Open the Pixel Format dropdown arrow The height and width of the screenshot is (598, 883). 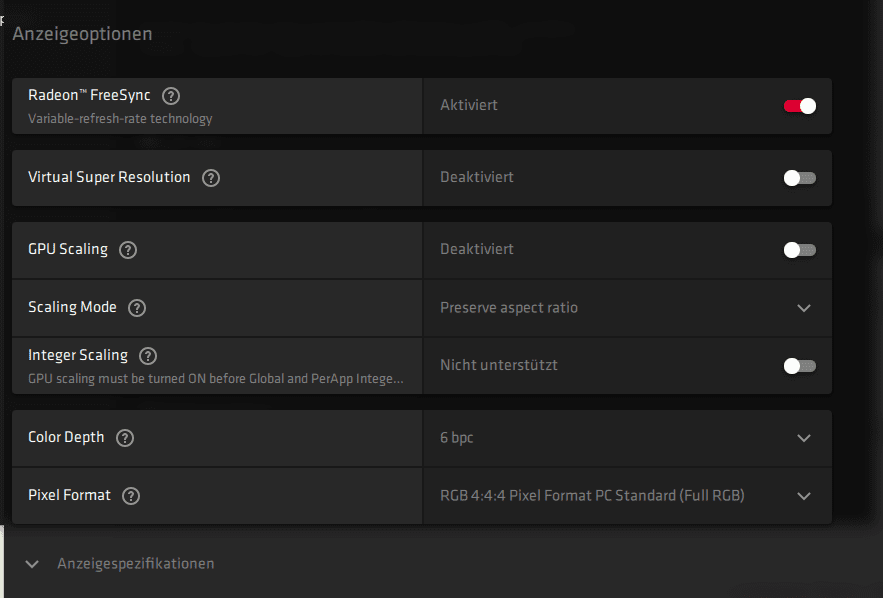click(x=804, y=496)
